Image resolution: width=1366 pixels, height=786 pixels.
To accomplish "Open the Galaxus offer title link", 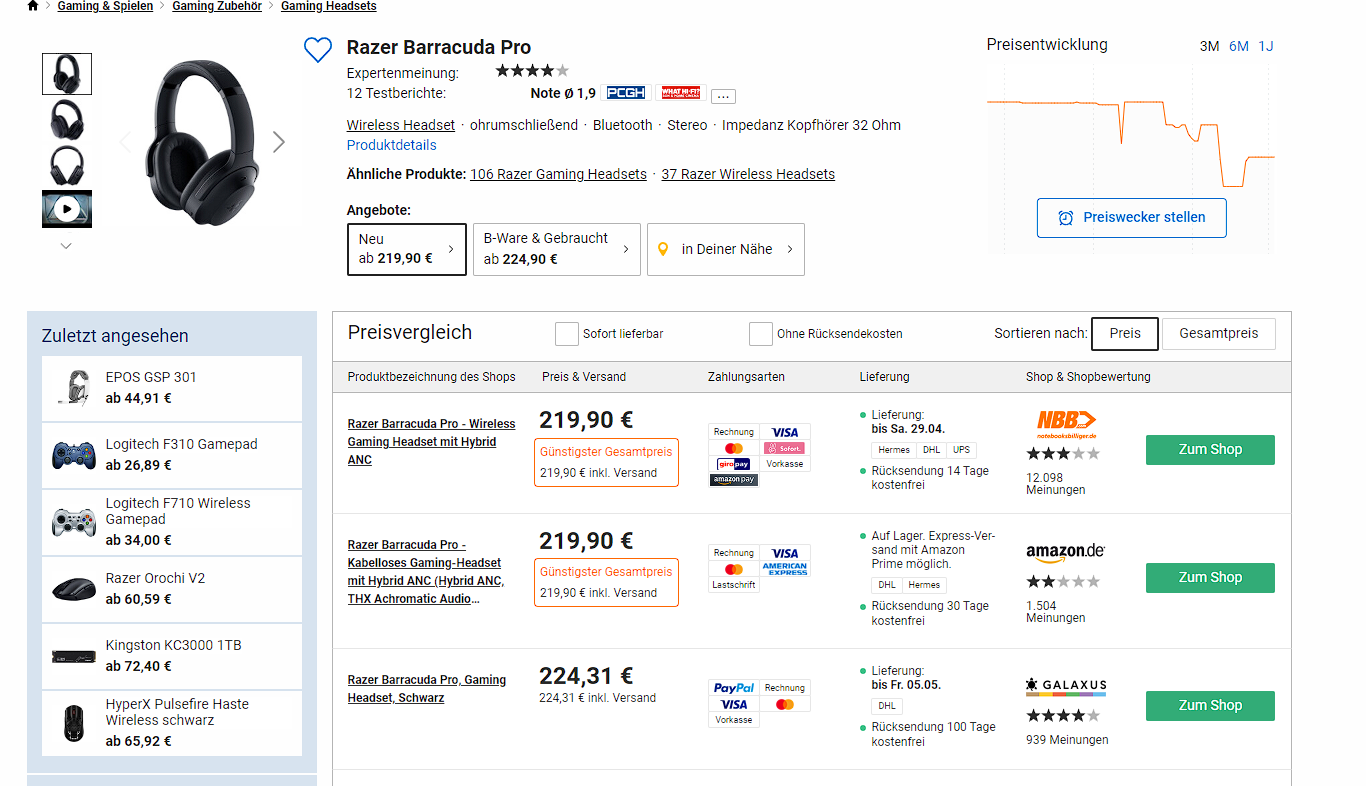I will (427, 689).
